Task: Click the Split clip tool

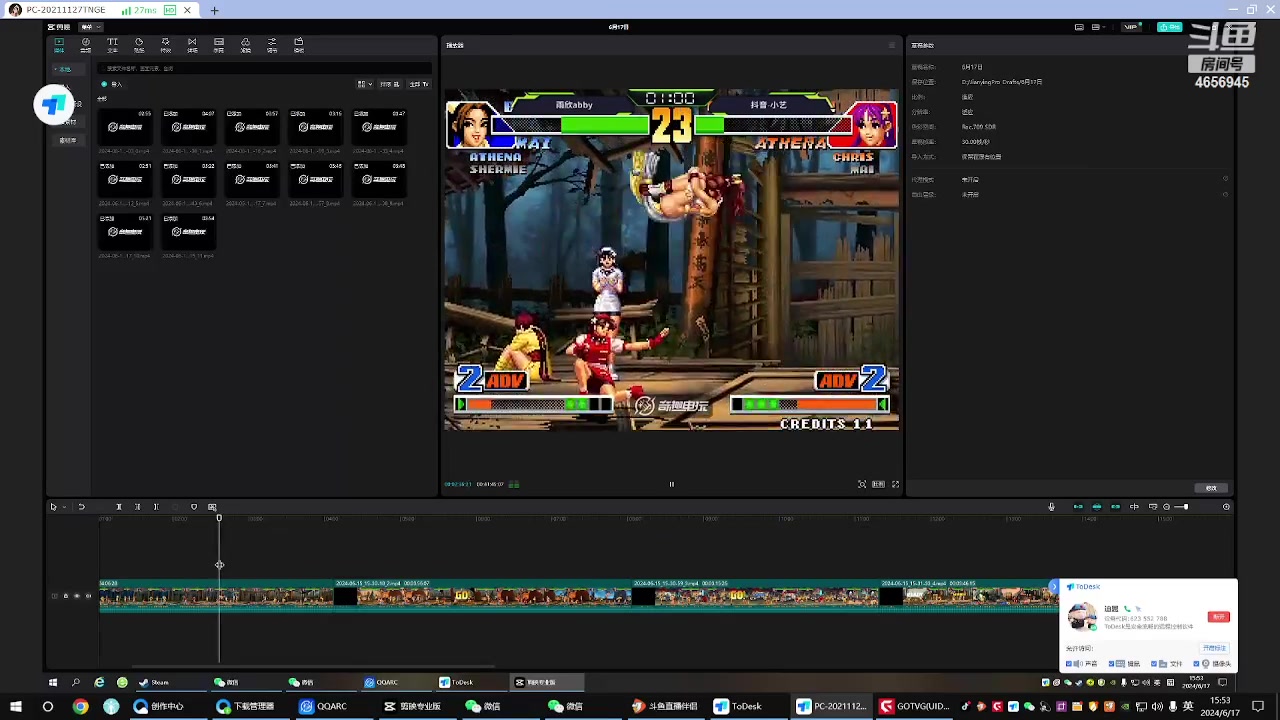Action: [118, 507]
